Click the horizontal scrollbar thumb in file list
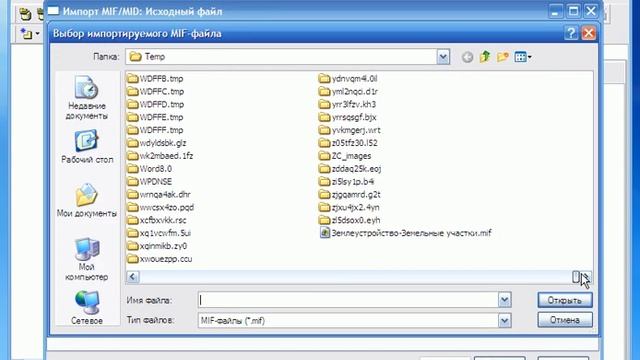The height and width of the screenshot is (360, 640). pyautogui.click(x=576, y=277)
